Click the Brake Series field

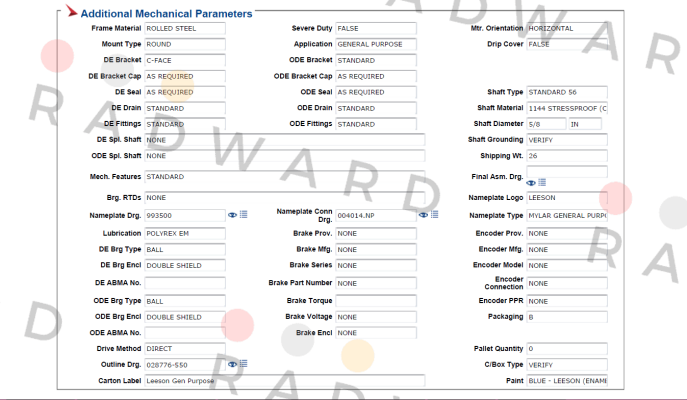coord(376,265)
